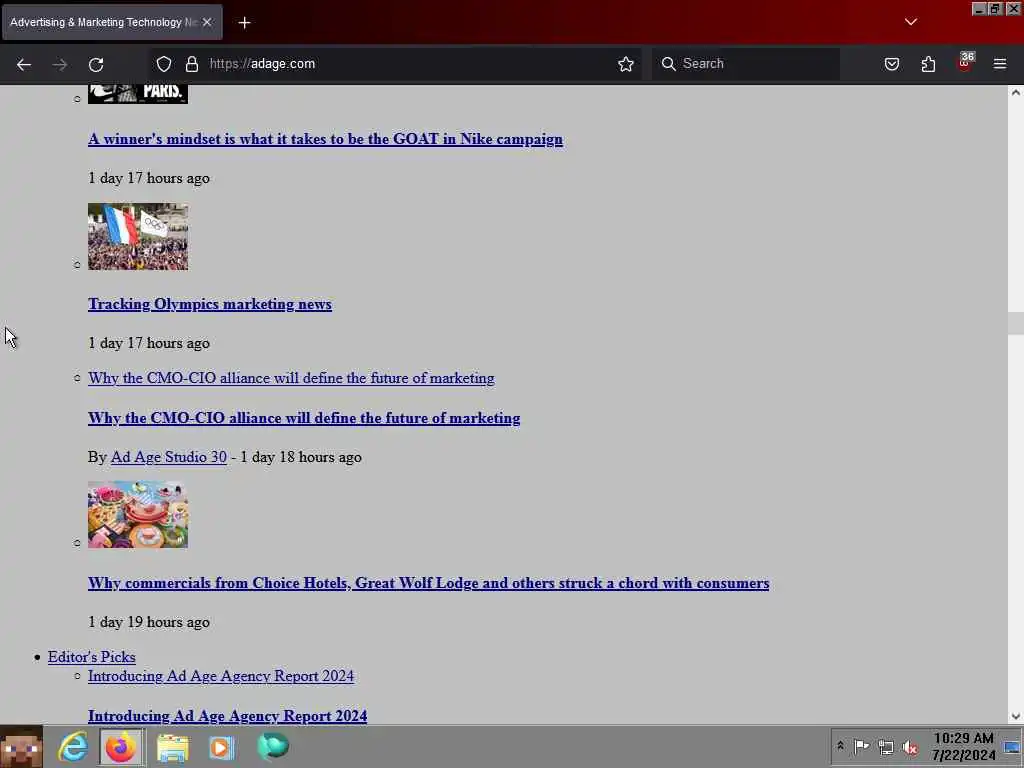This screenshot has height=768, width=1024.
Task: Open the Extensions puzzle icon
Action: (x=928, y=64)
